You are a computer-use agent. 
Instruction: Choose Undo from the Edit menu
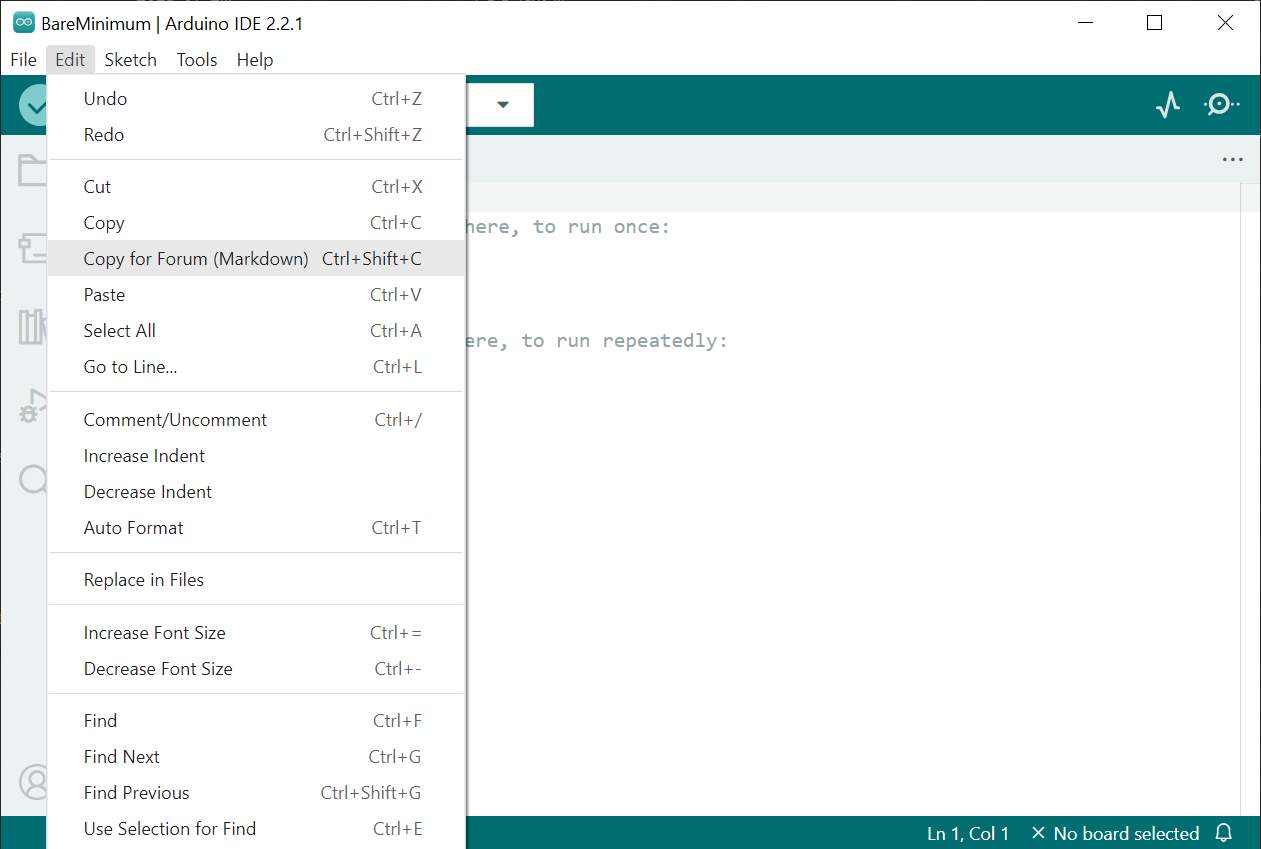pyautogui.click(x=256, y=99)
